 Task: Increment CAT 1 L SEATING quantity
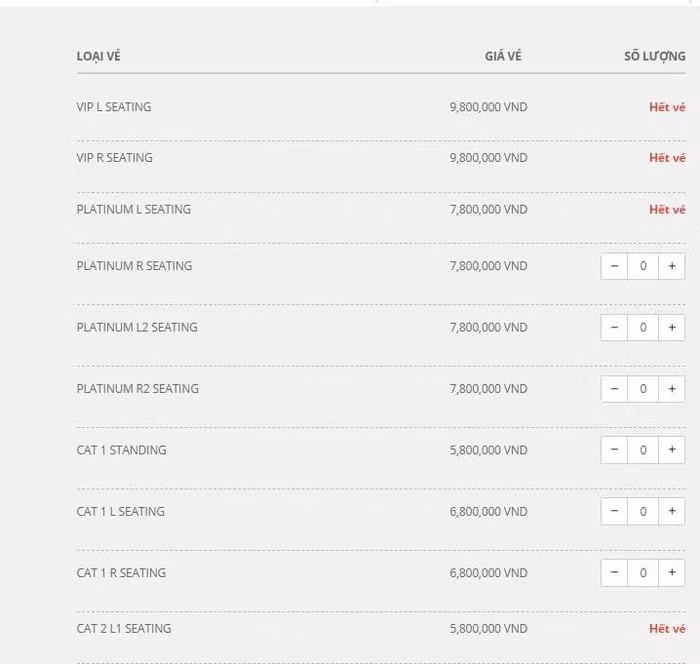672,512
